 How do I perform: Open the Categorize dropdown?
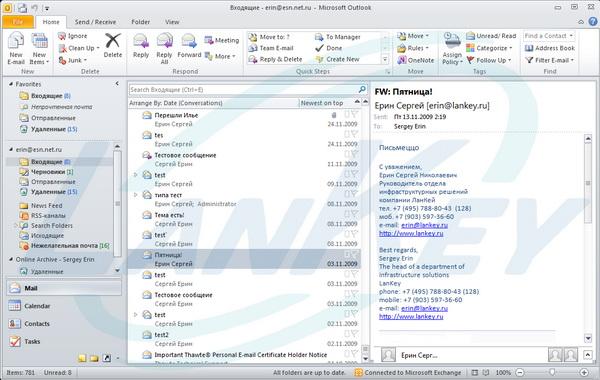click(489, 48)
